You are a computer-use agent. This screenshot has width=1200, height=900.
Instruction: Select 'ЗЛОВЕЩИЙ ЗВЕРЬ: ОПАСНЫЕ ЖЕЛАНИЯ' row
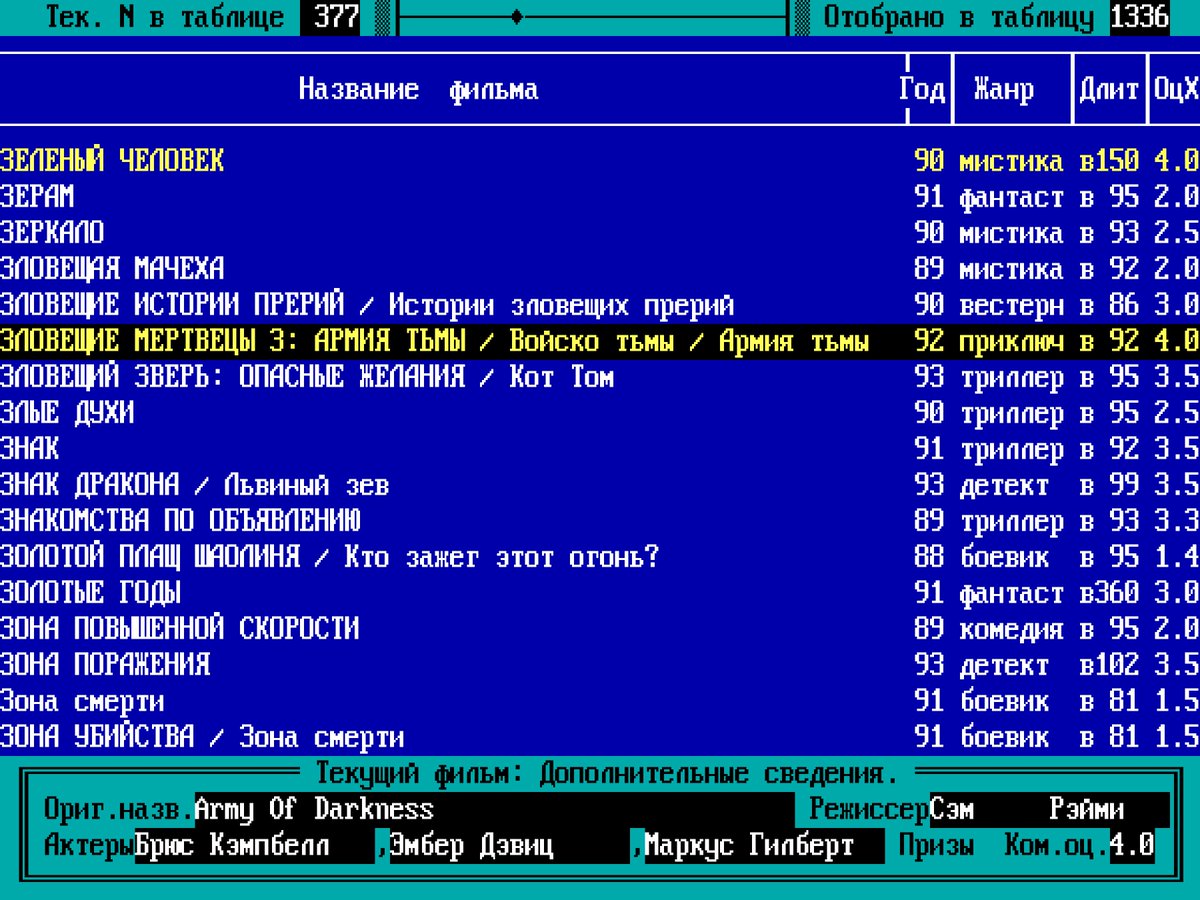tap(600, 377)
